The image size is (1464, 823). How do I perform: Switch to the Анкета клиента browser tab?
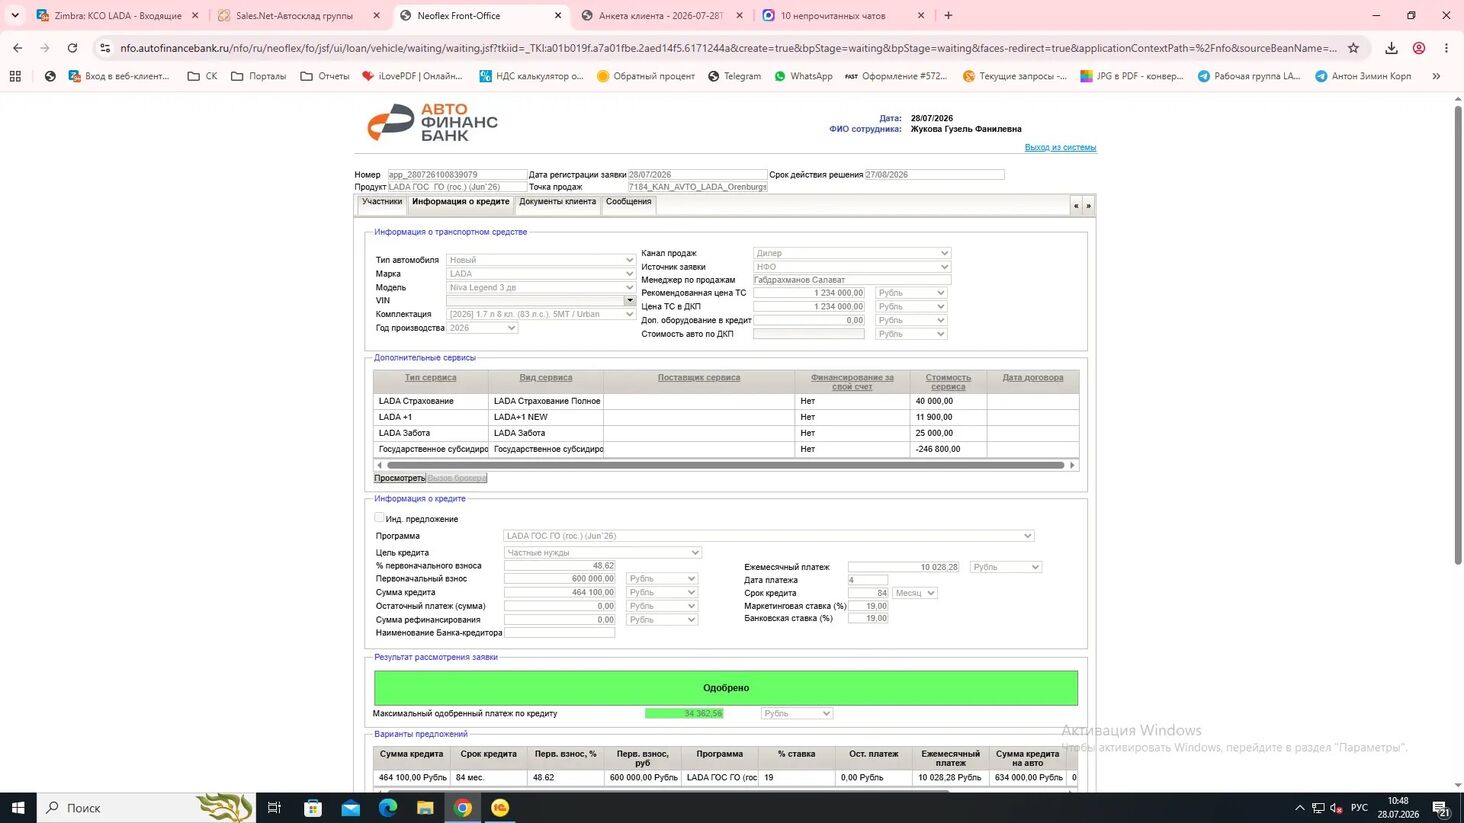[x=662, y=16]
